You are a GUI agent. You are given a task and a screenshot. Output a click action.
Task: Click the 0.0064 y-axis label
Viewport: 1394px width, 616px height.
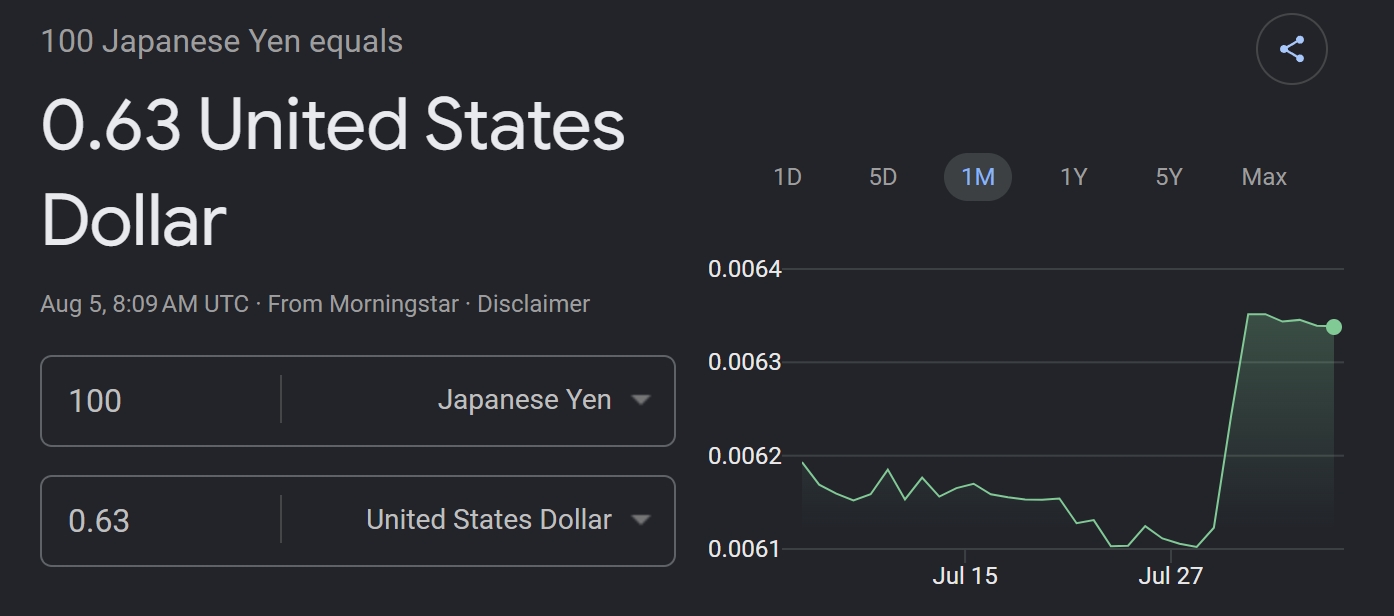[745, 269]
